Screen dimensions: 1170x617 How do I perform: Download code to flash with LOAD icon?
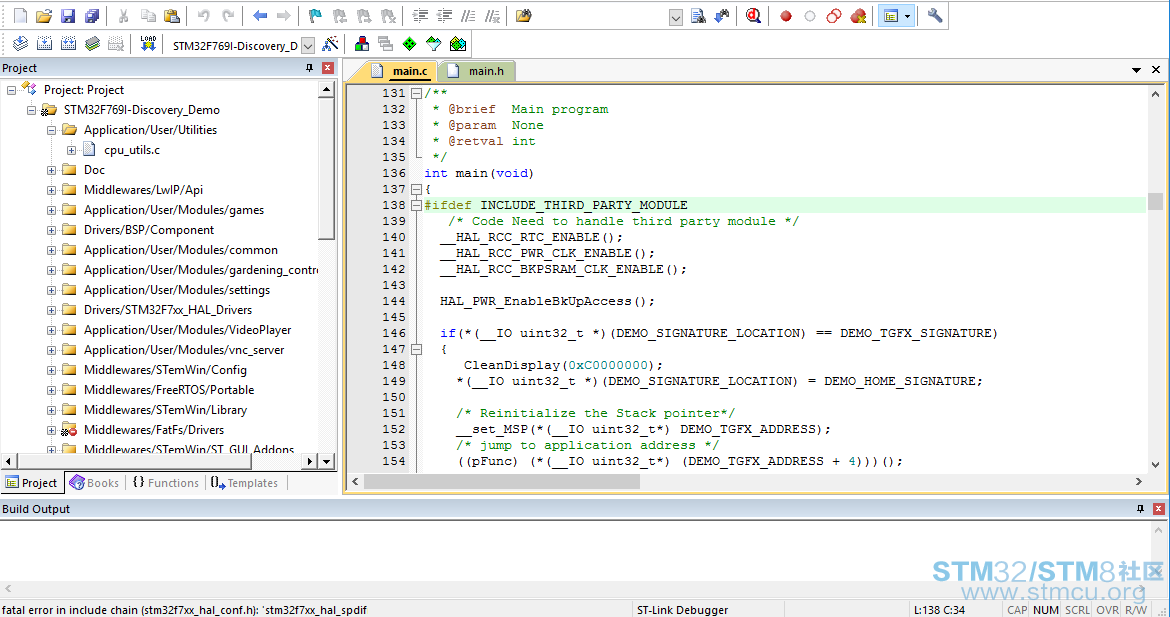(x=148, y=44)
